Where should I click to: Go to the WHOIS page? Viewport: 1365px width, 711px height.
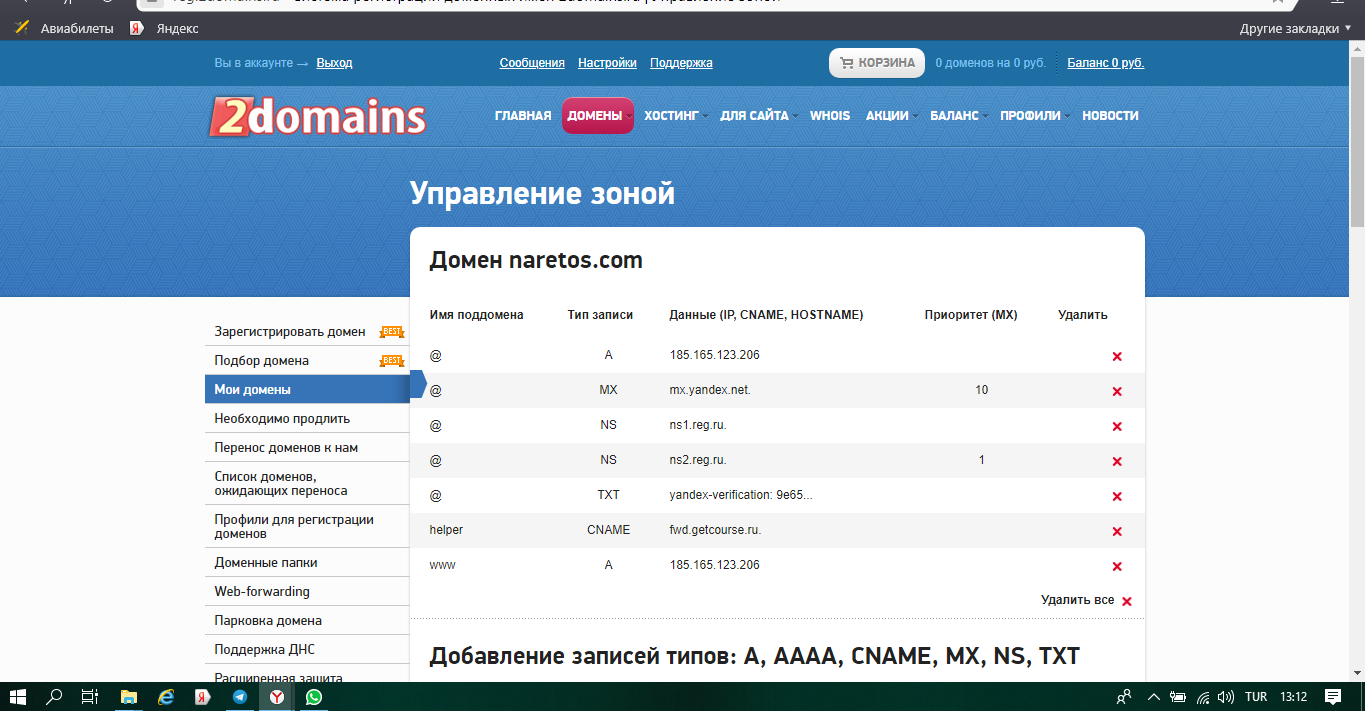[830, 116]
